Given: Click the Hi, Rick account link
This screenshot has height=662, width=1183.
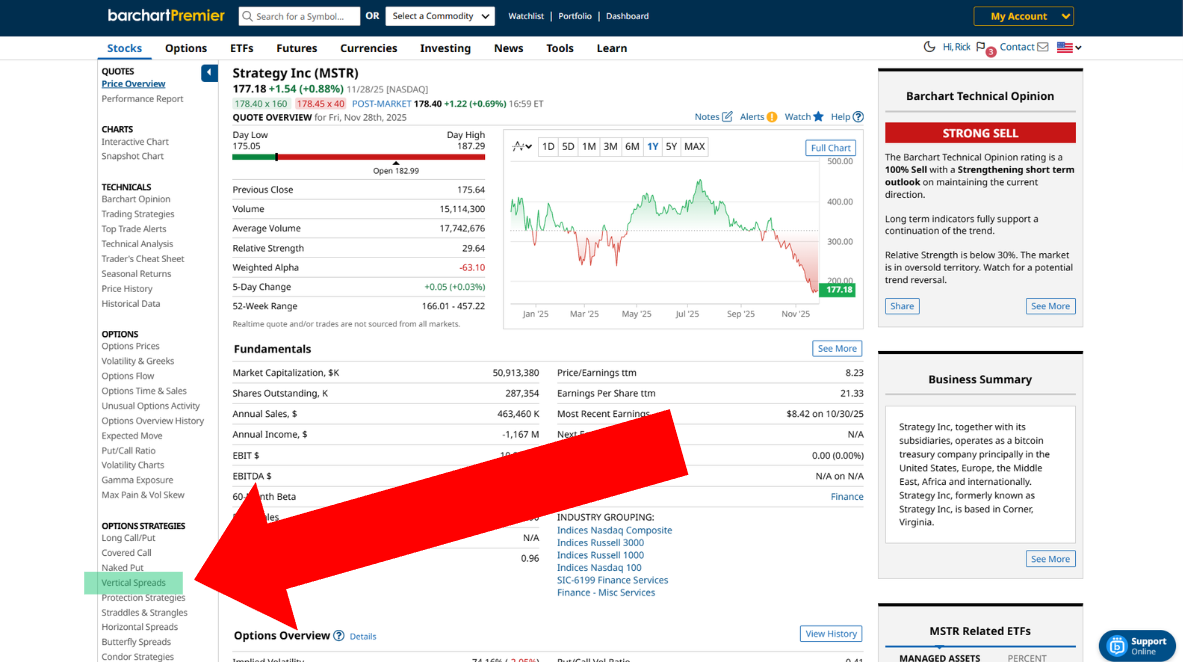Looking at the screenshot, I should (956, 47).
